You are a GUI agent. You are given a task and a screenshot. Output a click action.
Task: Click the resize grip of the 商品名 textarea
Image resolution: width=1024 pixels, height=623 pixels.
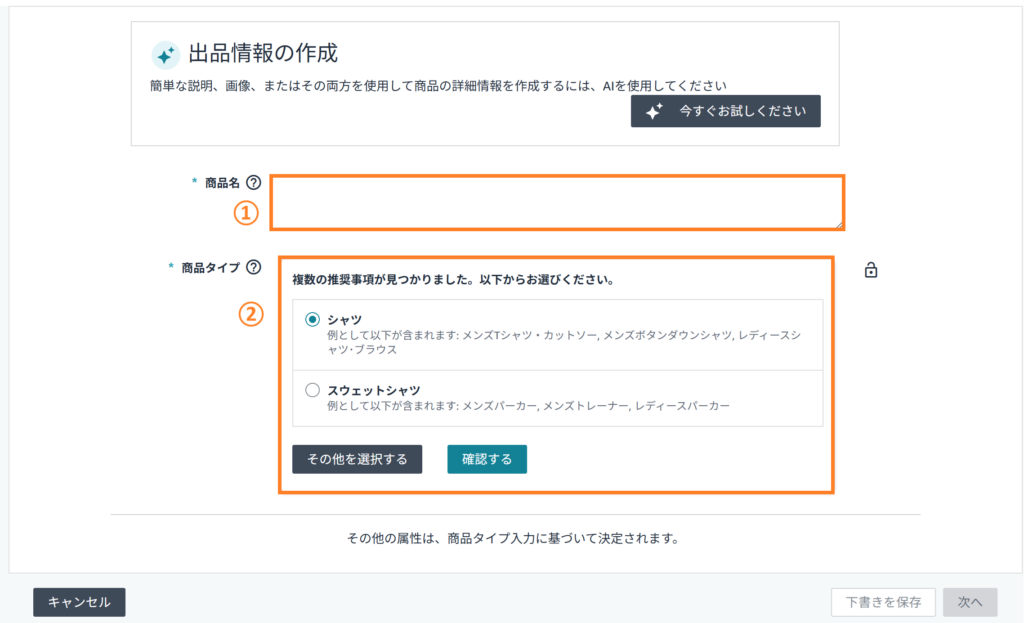click(838, 224)
